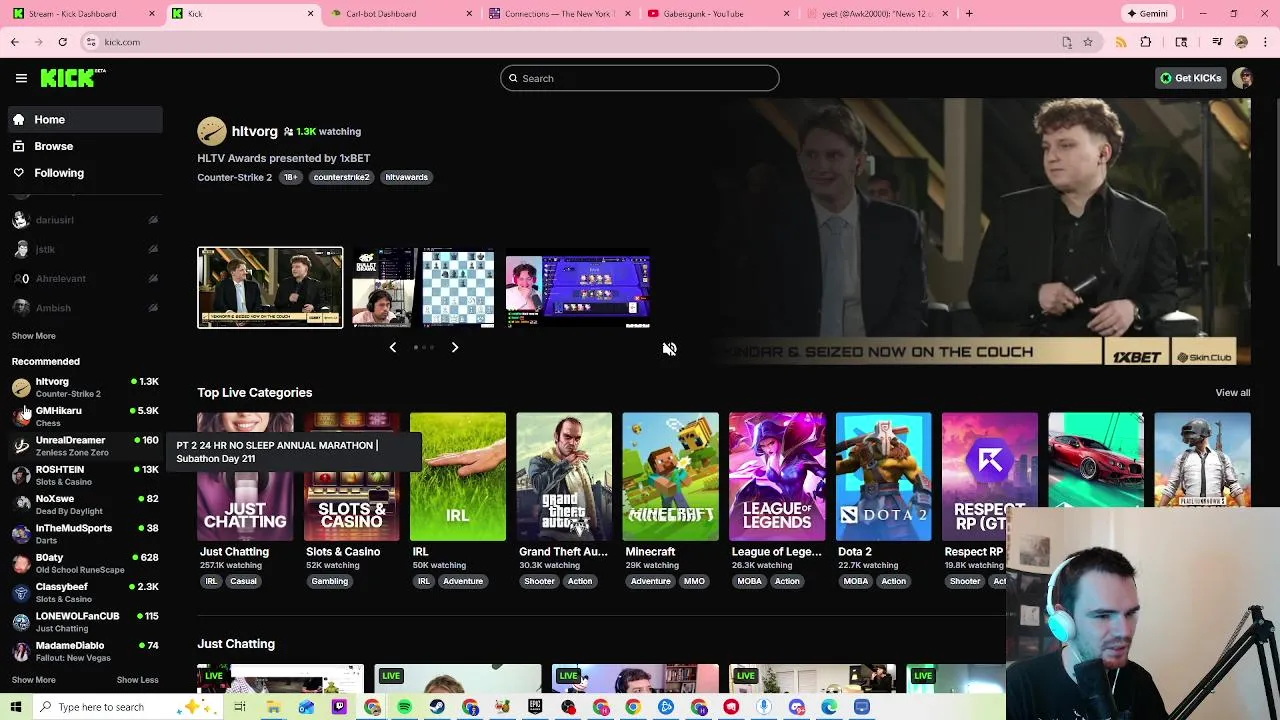Open hltvorg channel name link

click(255, 131)
